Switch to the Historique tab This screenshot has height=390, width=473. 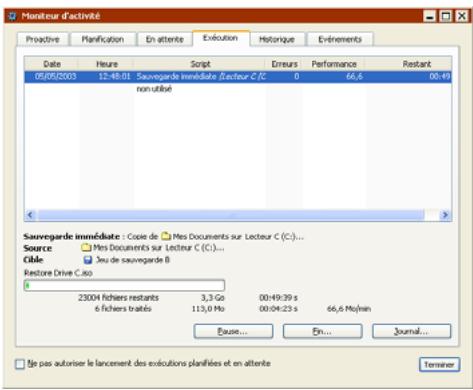pos(277,39)
